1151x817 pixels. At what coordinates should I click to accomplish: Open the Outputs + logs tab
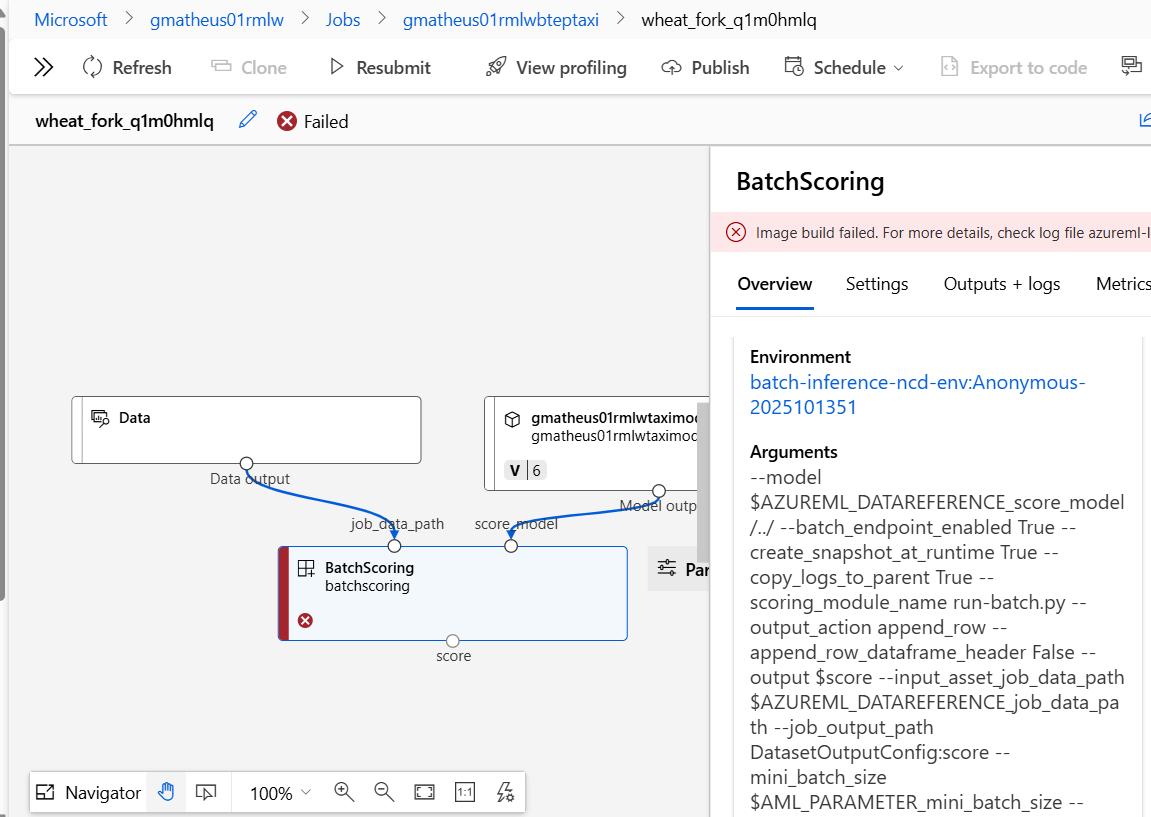[x=1001, y=284]
